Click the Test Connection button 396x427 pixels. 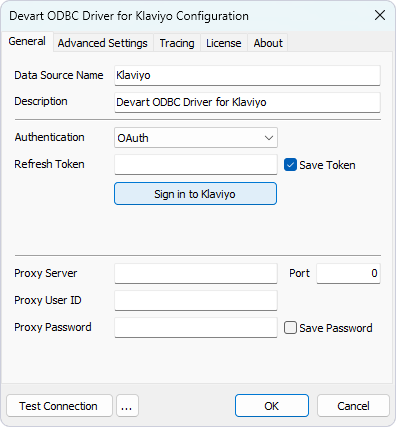tap(59, 406)
